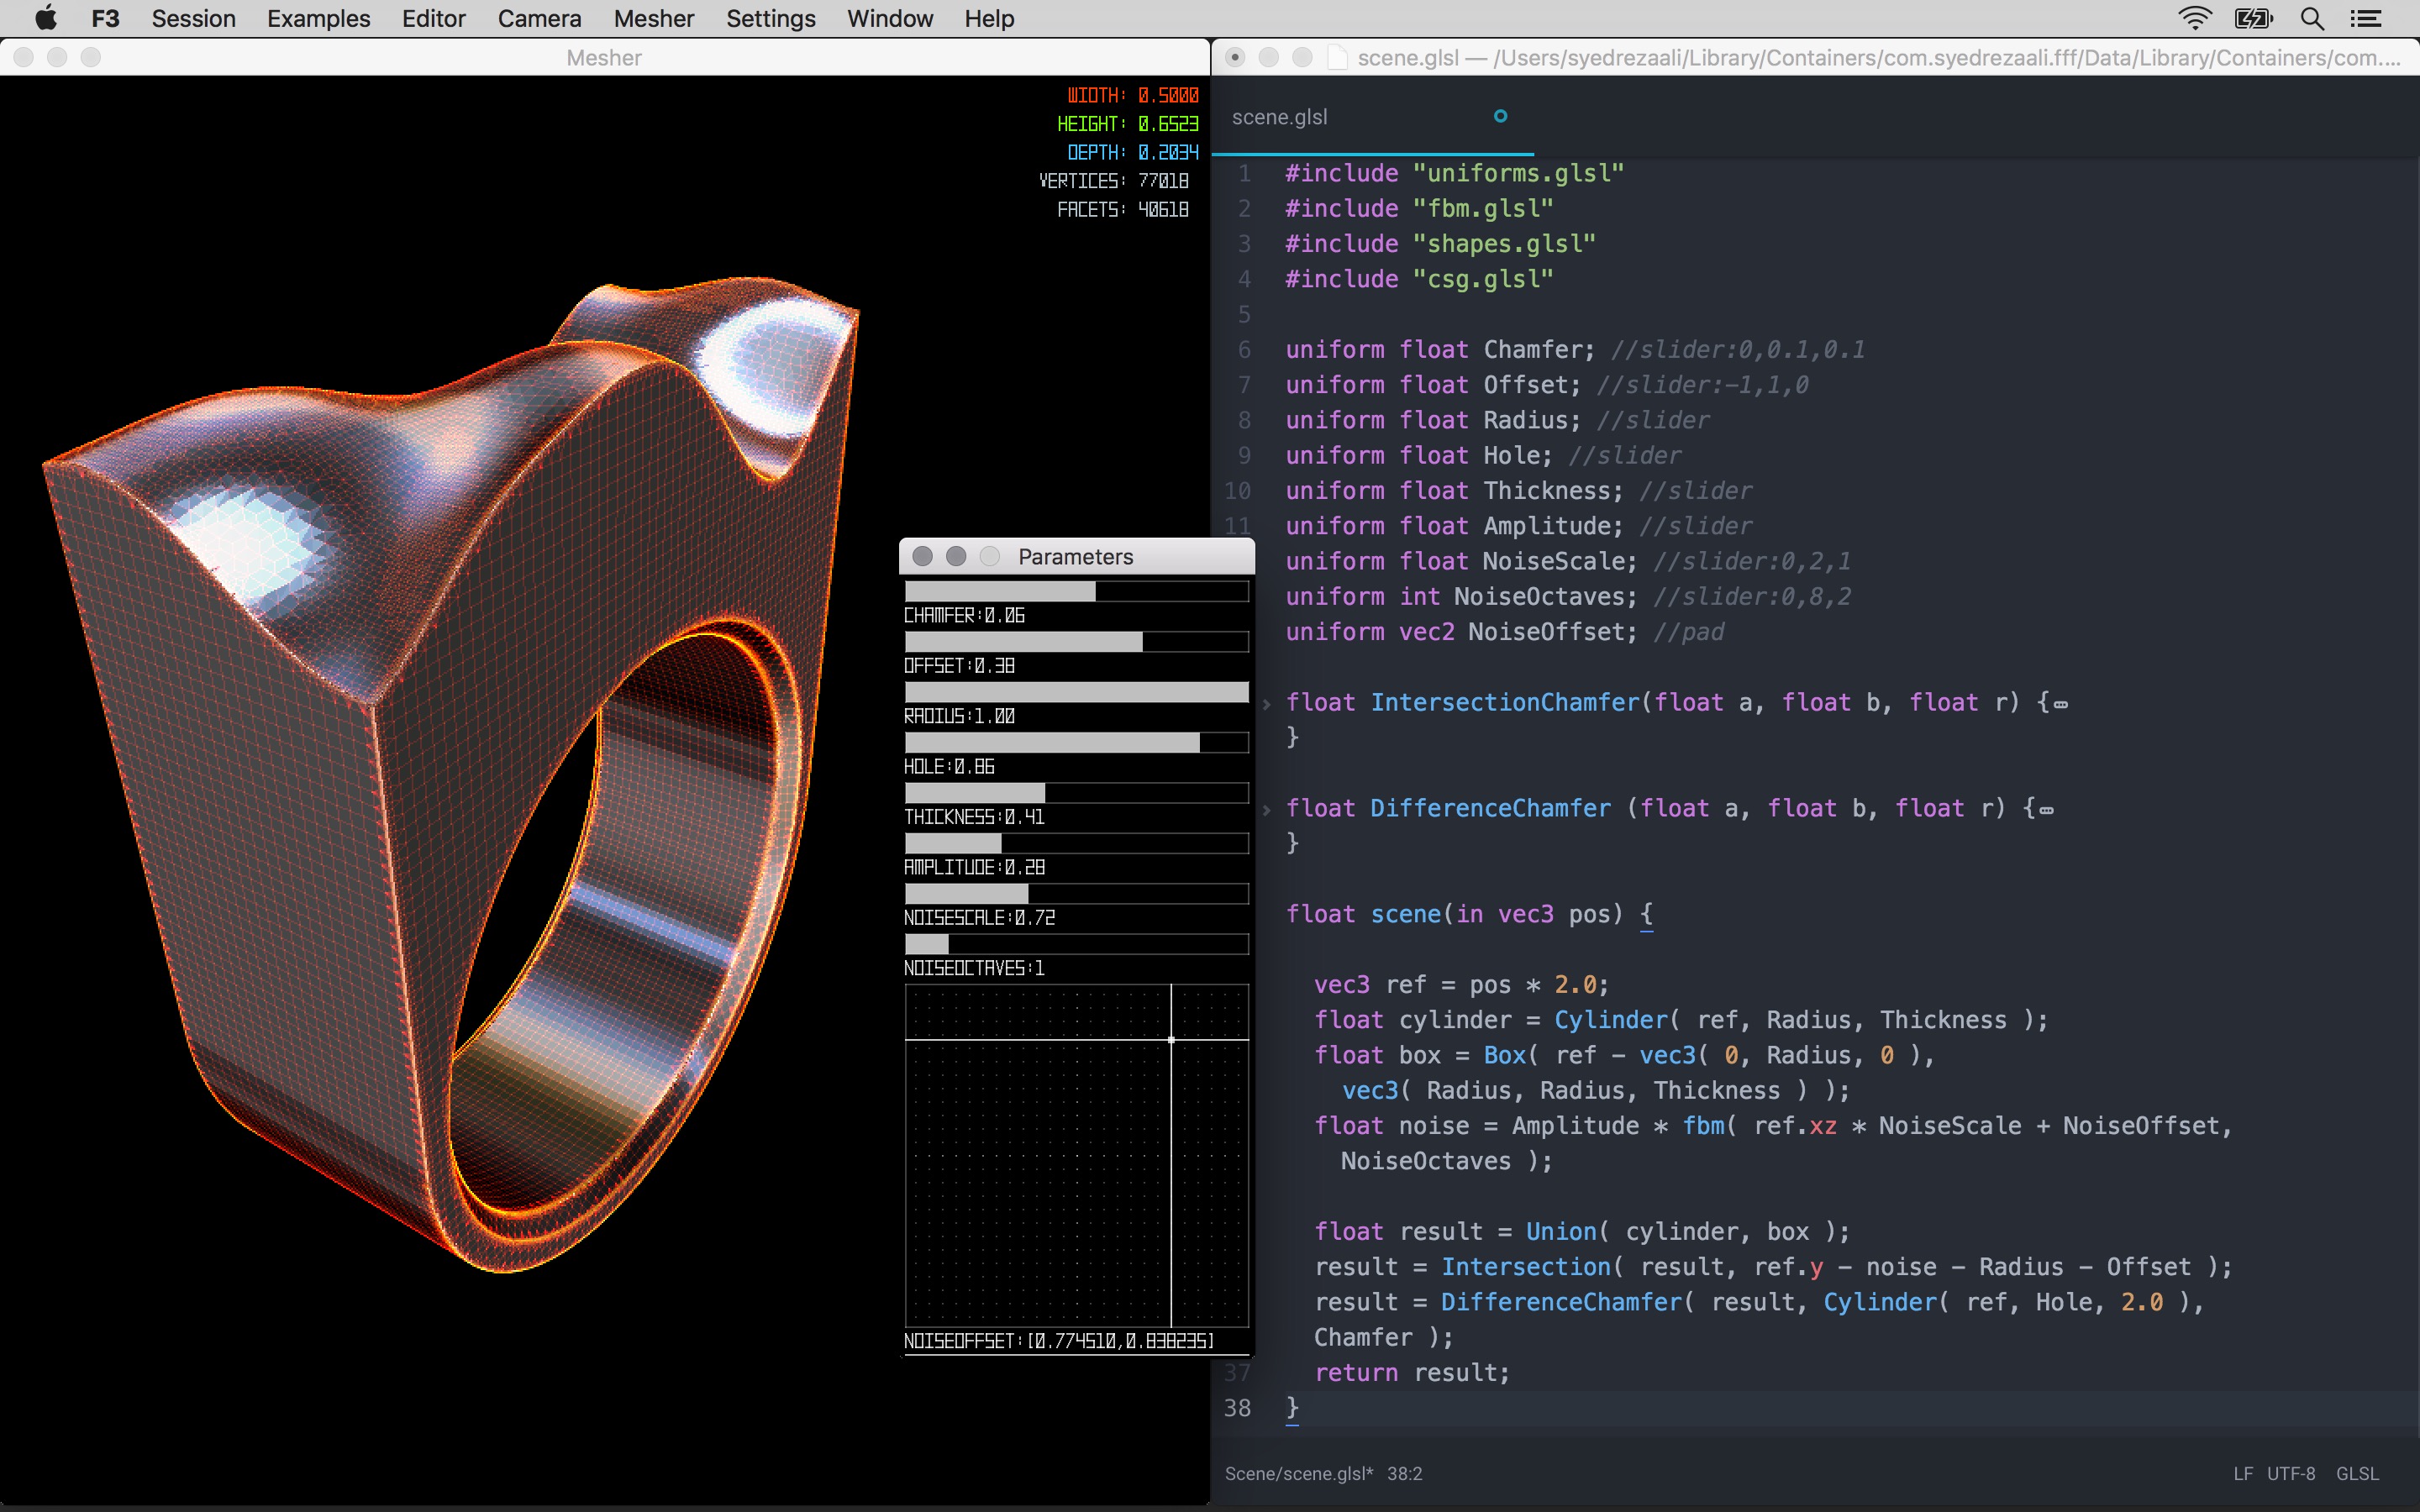Adjust the Radius slider bar
The width and height of the screenshot is (2420, 1512).
[1076, 692]
